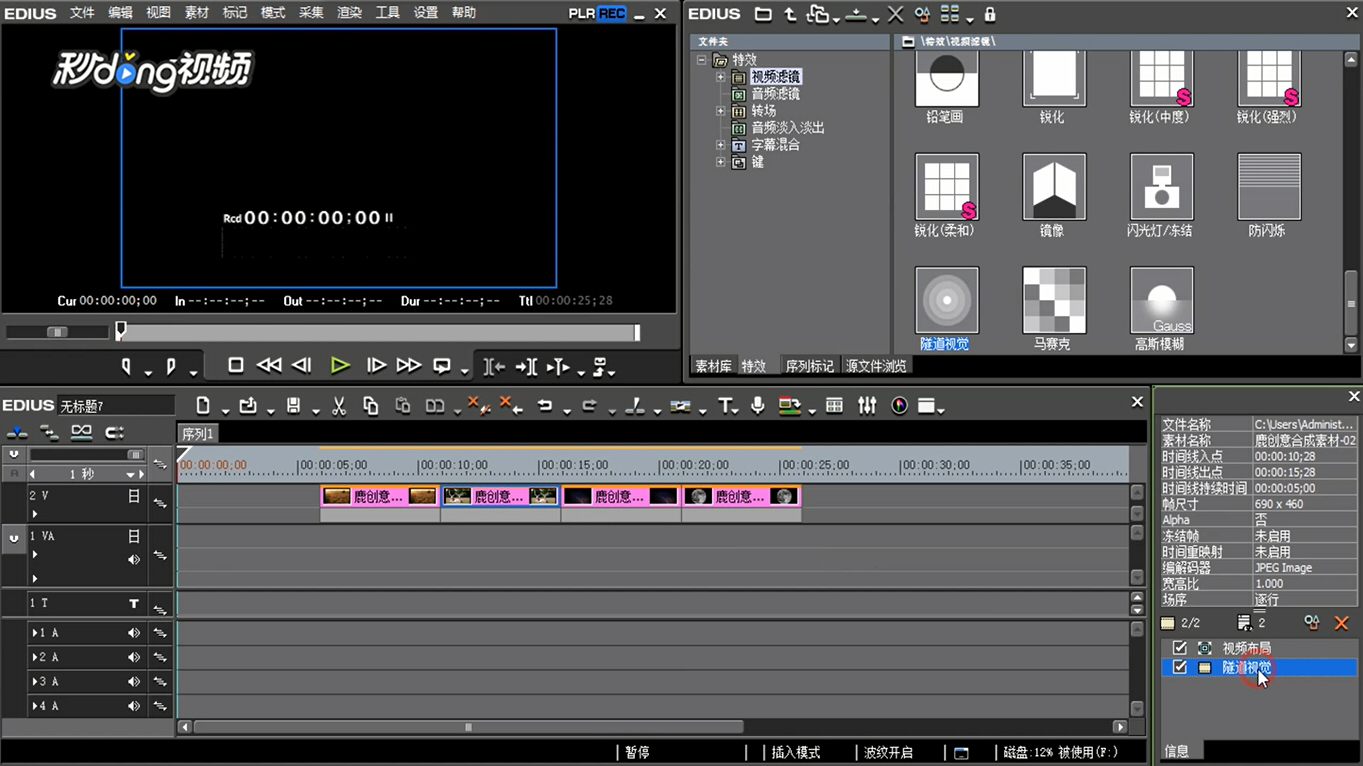Expand the 1 A audio track triangle
Viewport: 1363px width, 766px height.
coord(34,633)
